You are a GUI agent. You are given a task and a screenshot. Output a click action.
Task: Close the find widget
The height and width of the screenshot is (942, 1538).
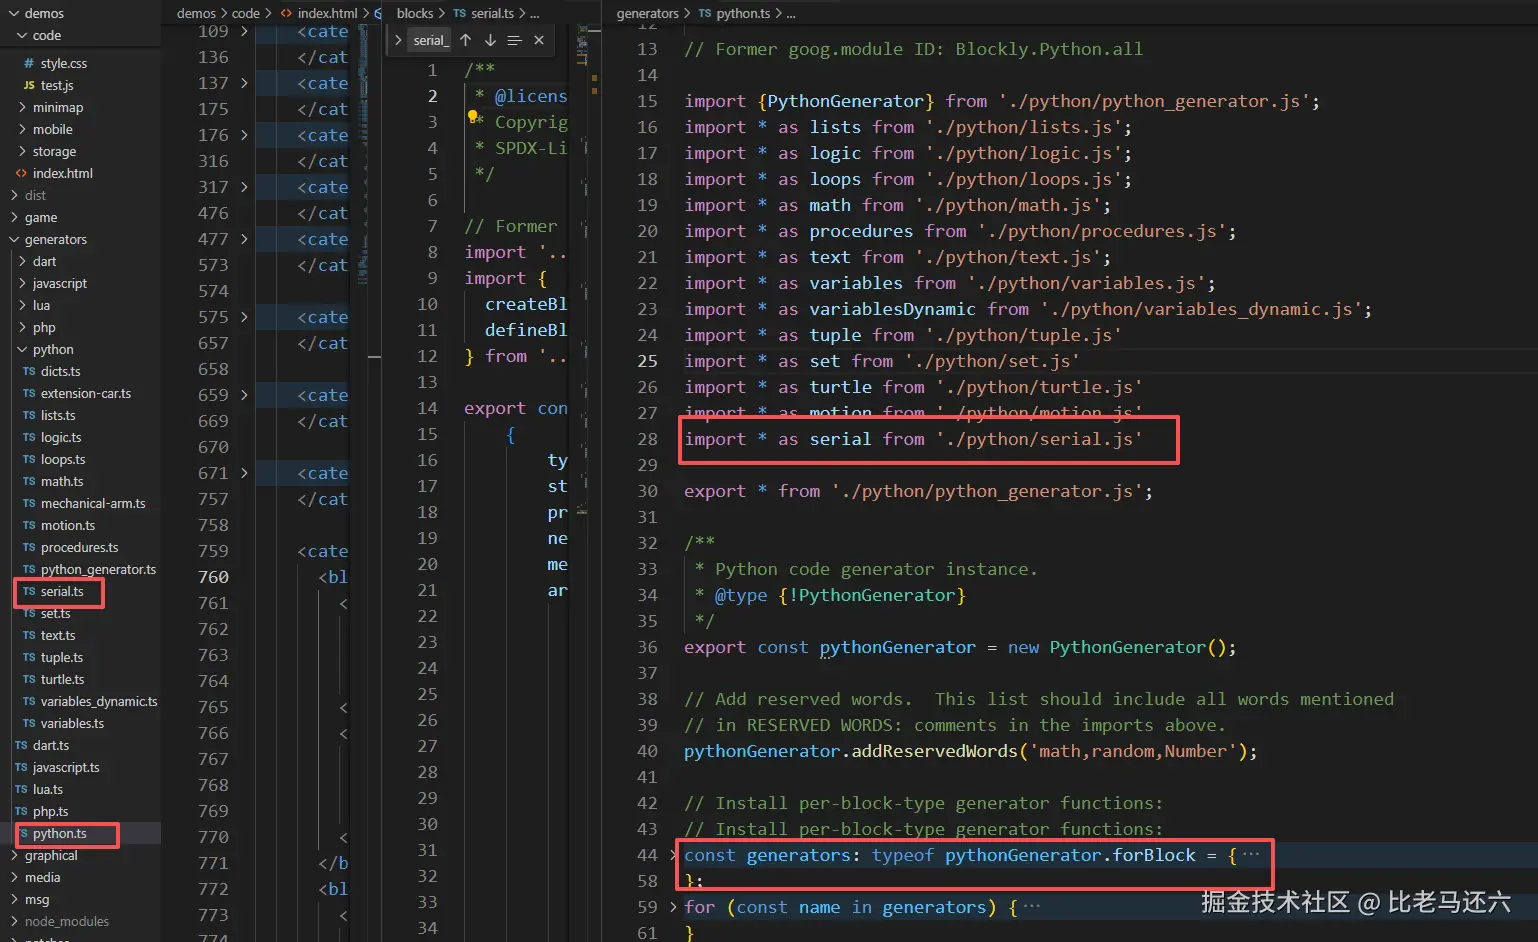coord(539,40)
